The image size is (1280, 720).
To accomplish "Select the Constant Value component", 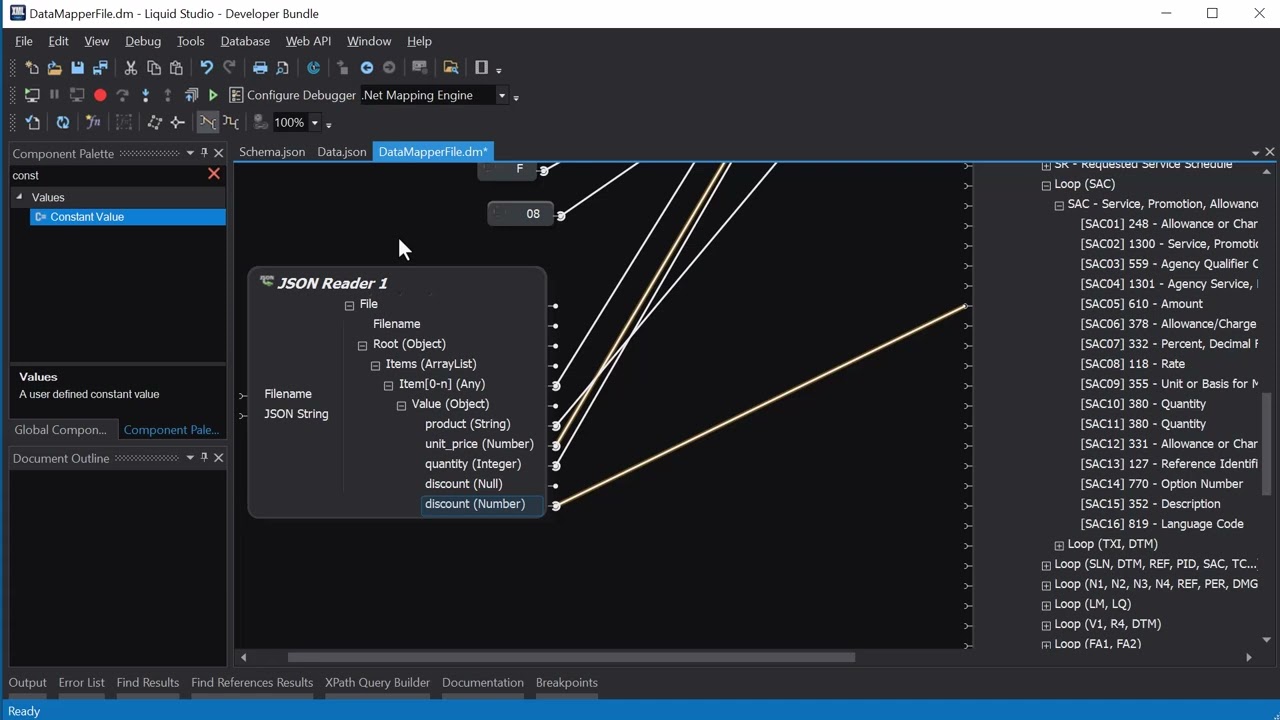I will tap(128, 217).
